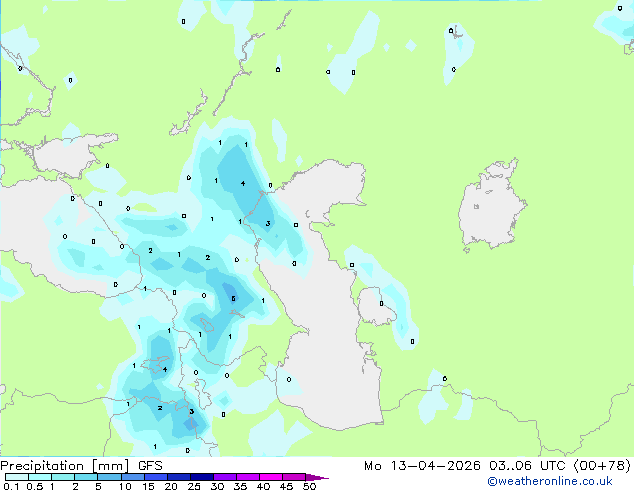Click the 10–15 mm legend color swatch
The image size is (634, 490).
pos(133,477)
